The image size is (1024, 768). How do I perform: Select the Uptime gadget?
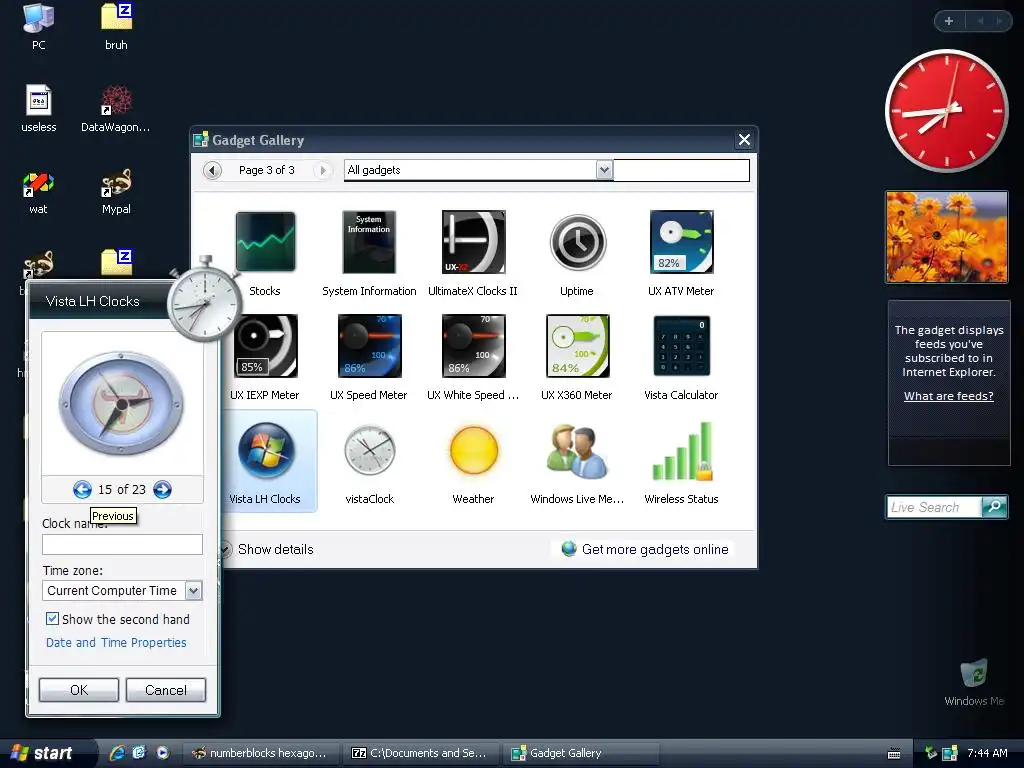click(577, 253)
